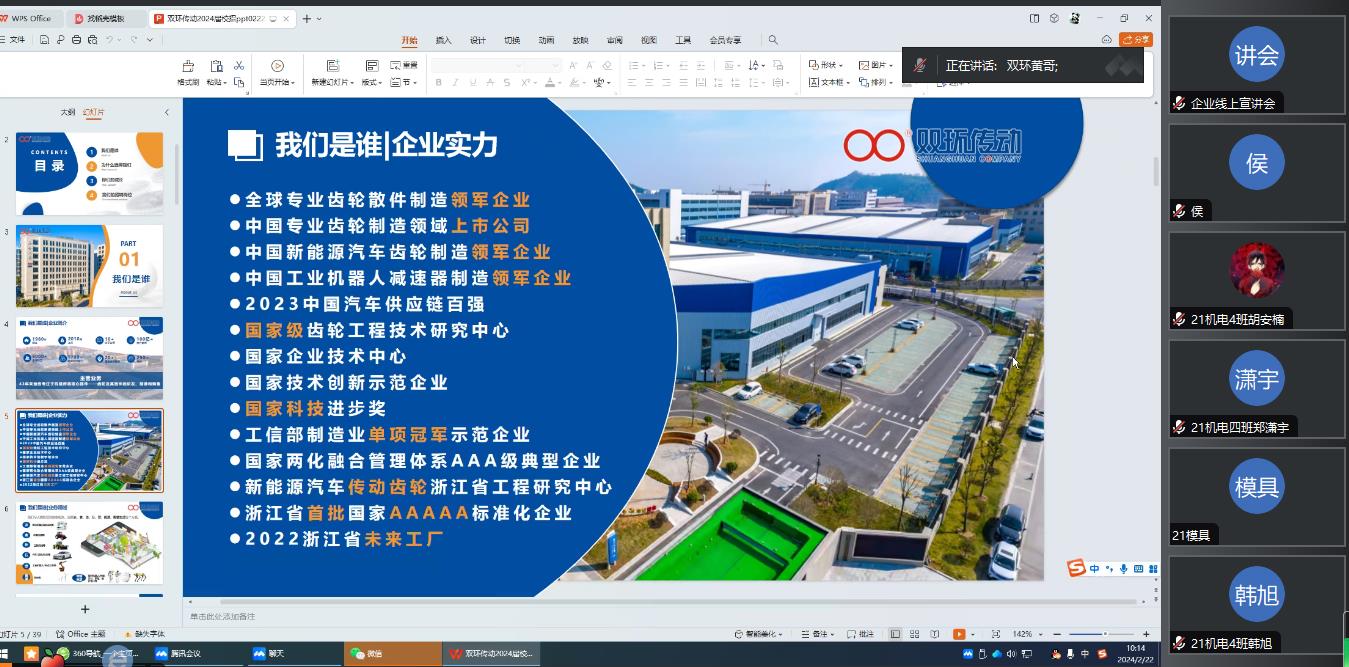Screen dimensions: 1349x667
Task: Open the Section (节) dropdown
Action: 404,83
